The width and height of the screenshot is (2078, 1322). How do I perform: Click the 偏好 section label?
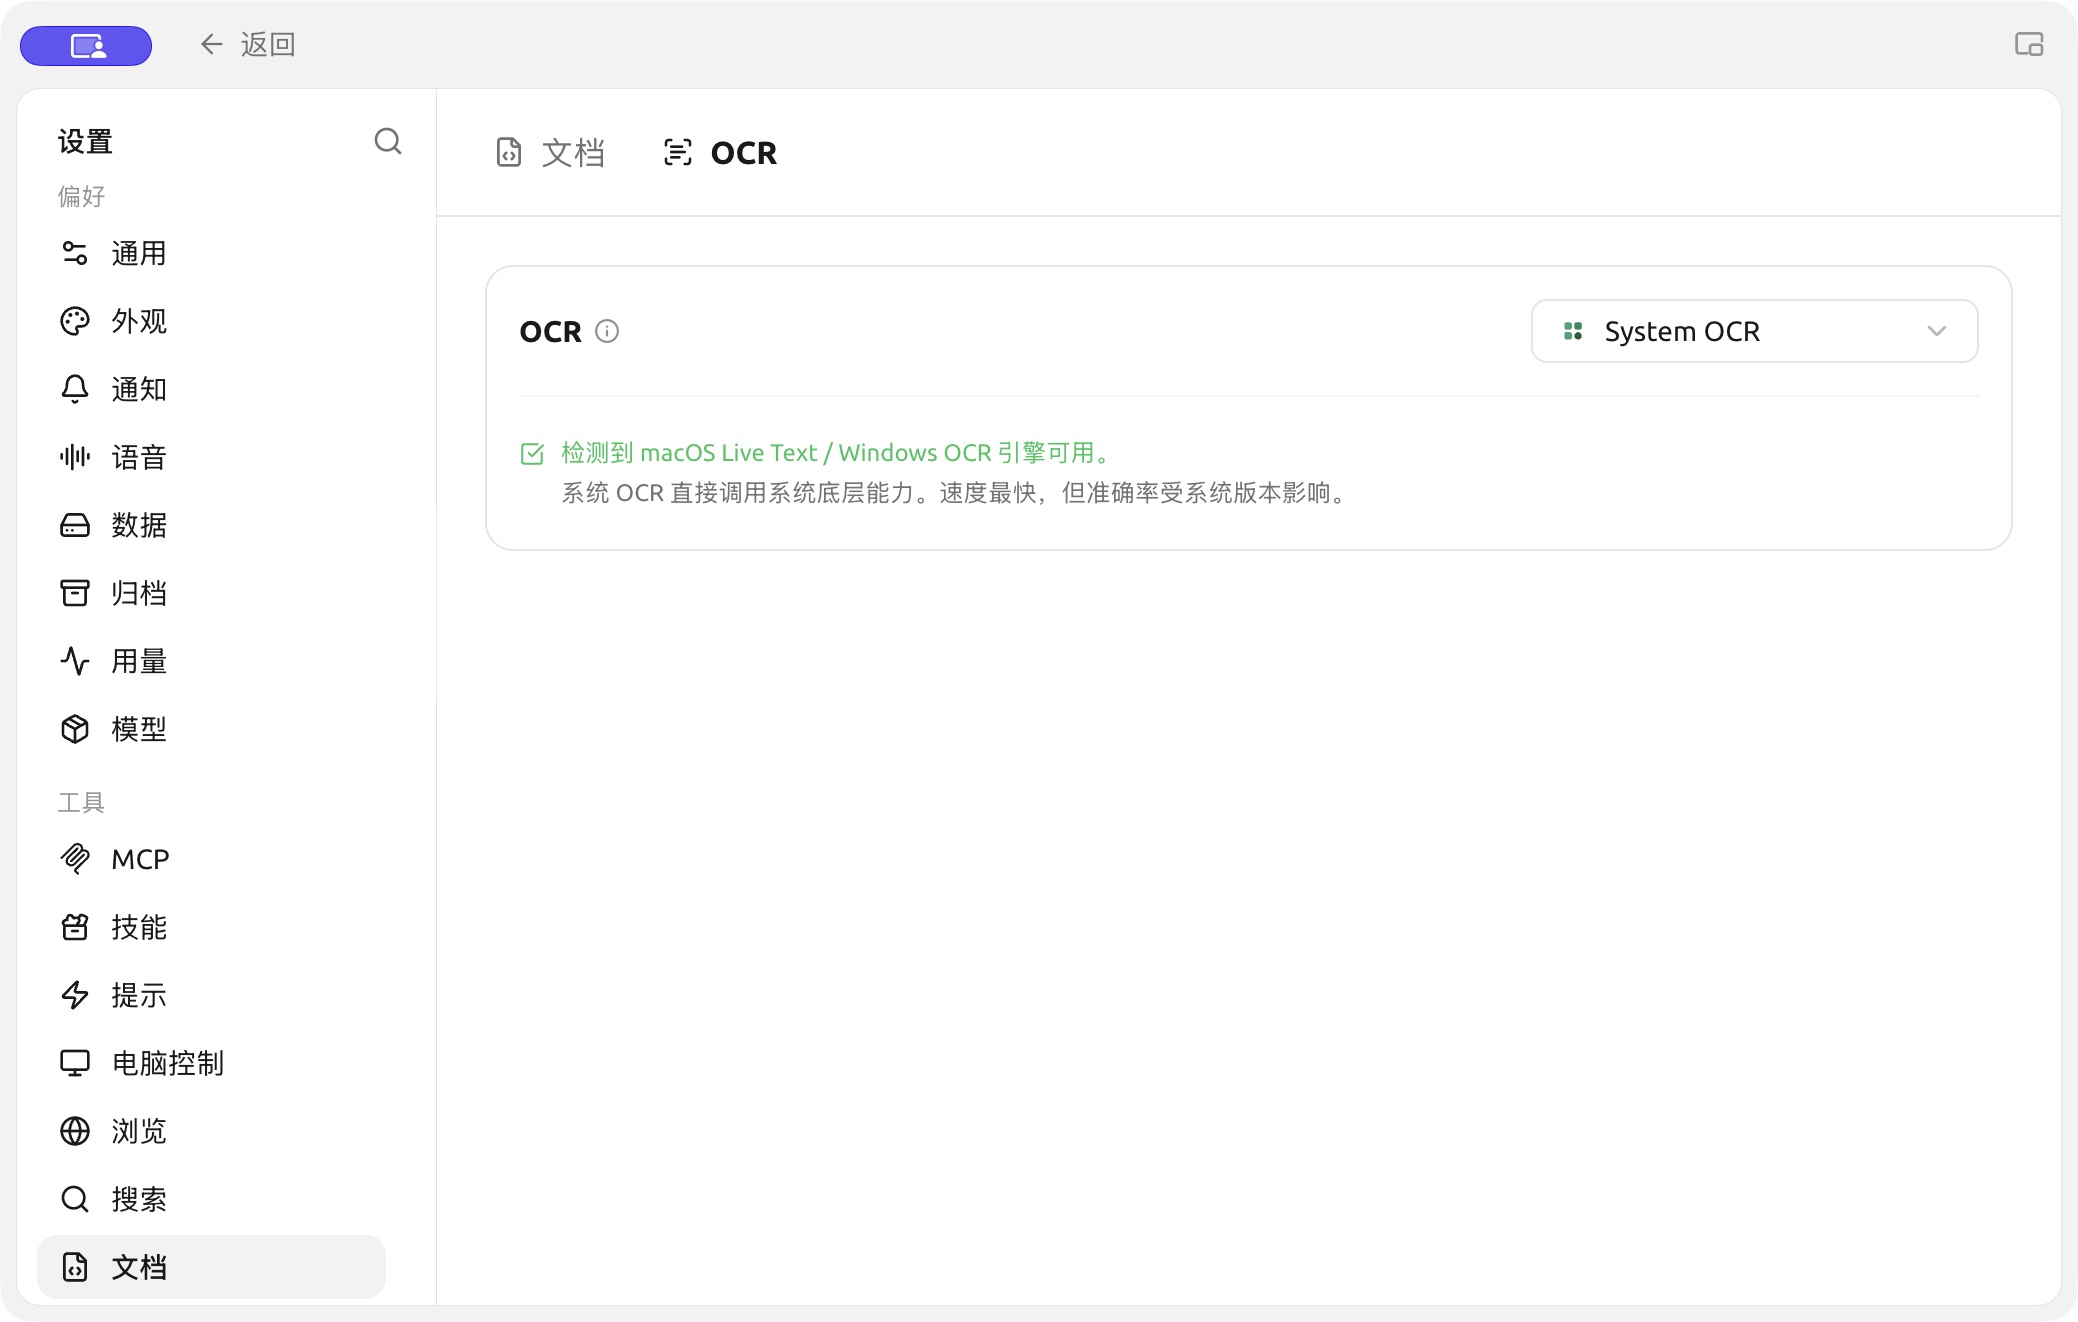point(82,196)
